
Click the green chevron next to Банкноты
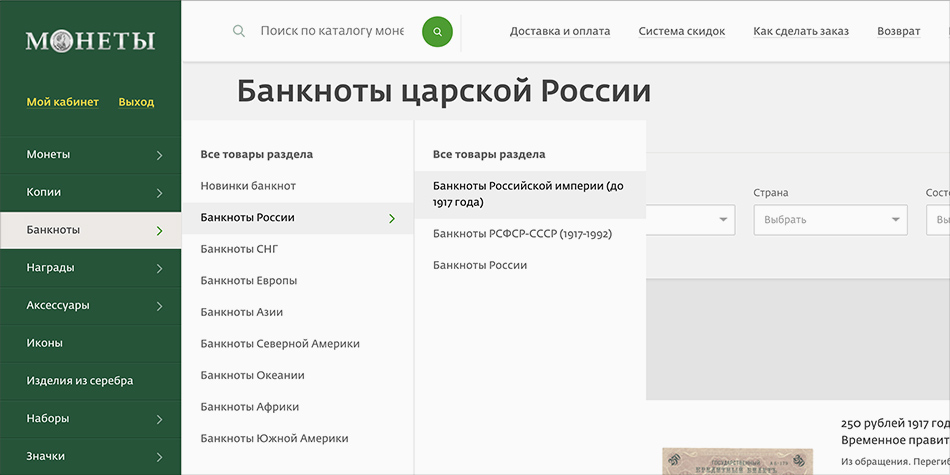(159, 231)
